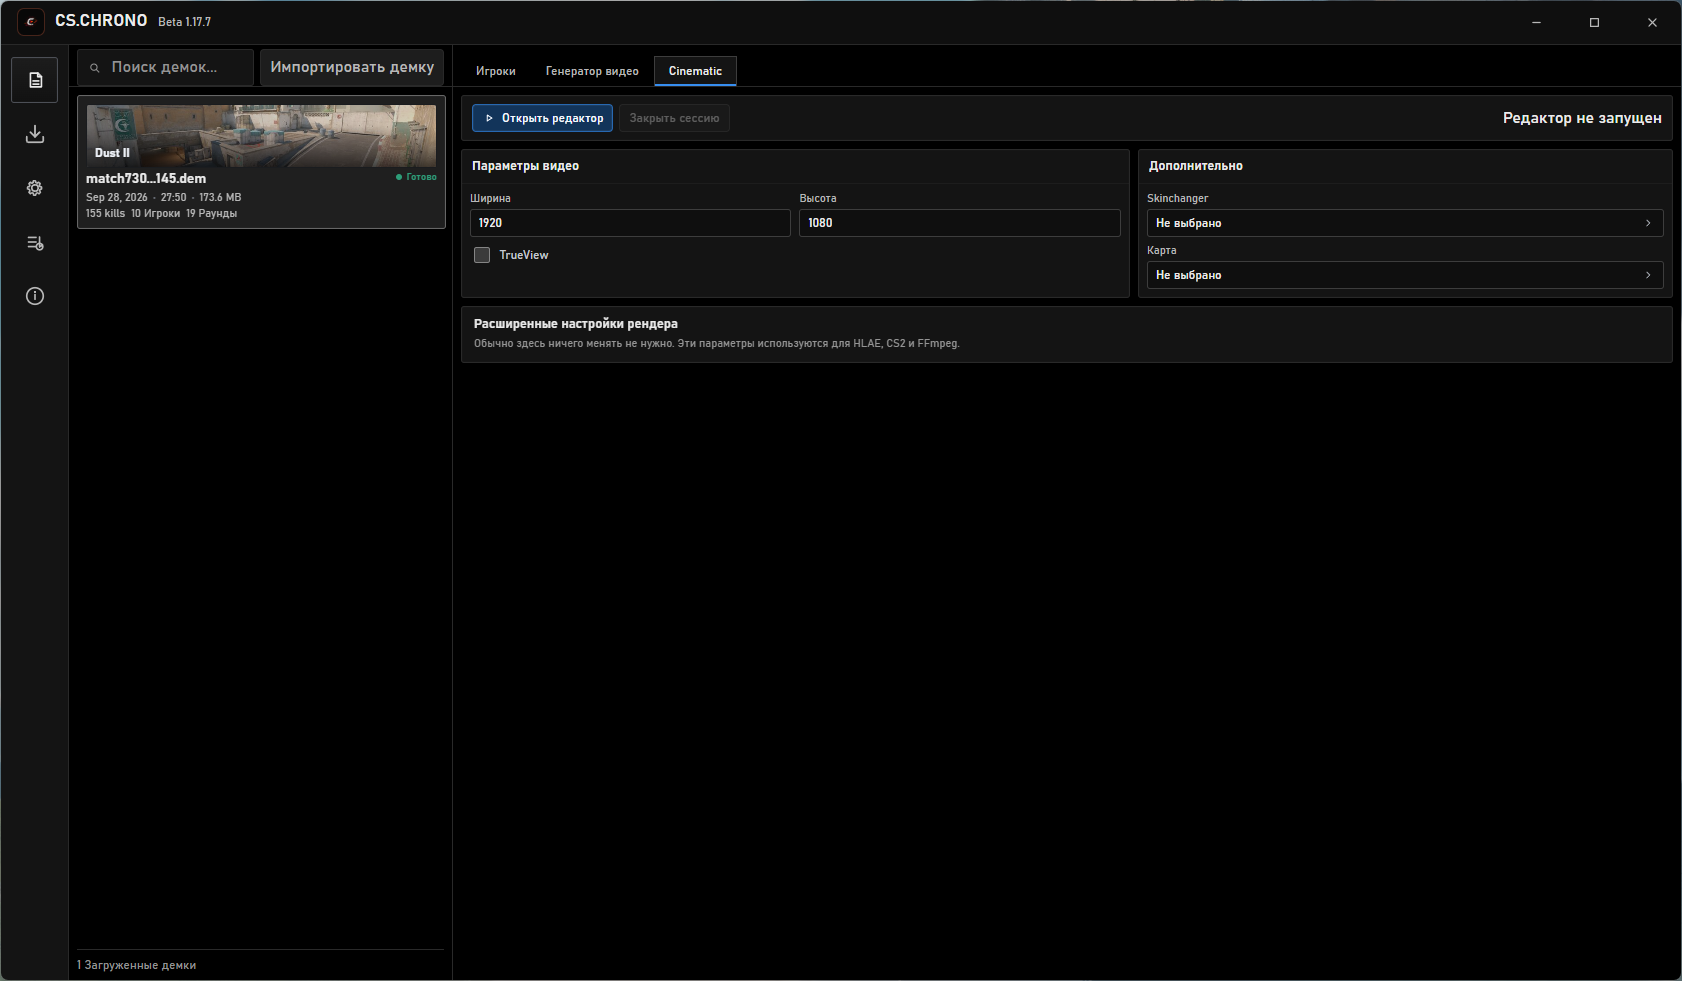This screenshot has width=1682, height=981.
Task: Click the 1 Загруженные демки footer text
Action: click(137, 965)
